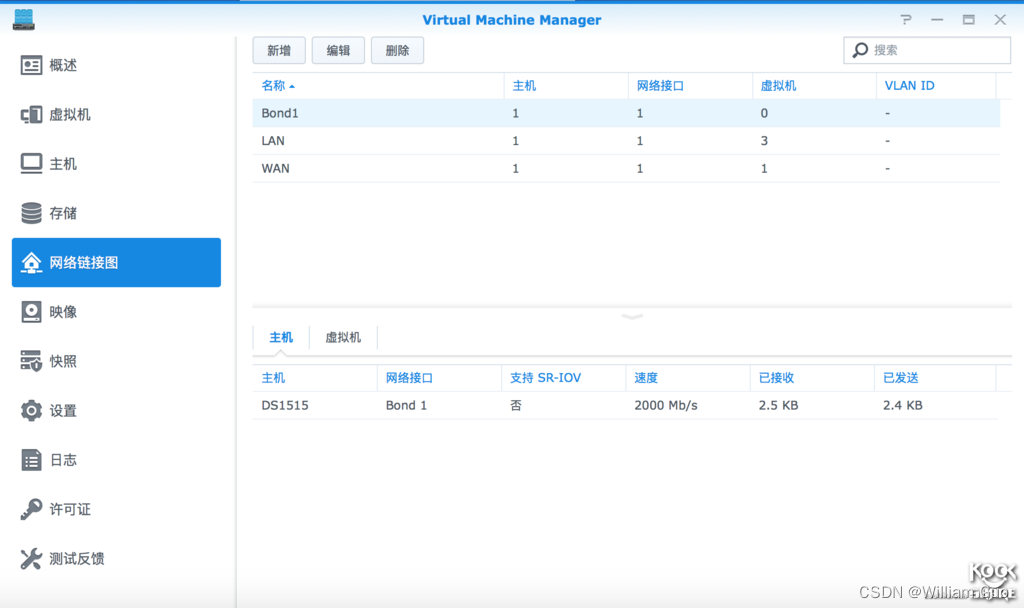Click the help question mark icon
The width and height of the screenshot is (1024, 608).
[906, 20]
